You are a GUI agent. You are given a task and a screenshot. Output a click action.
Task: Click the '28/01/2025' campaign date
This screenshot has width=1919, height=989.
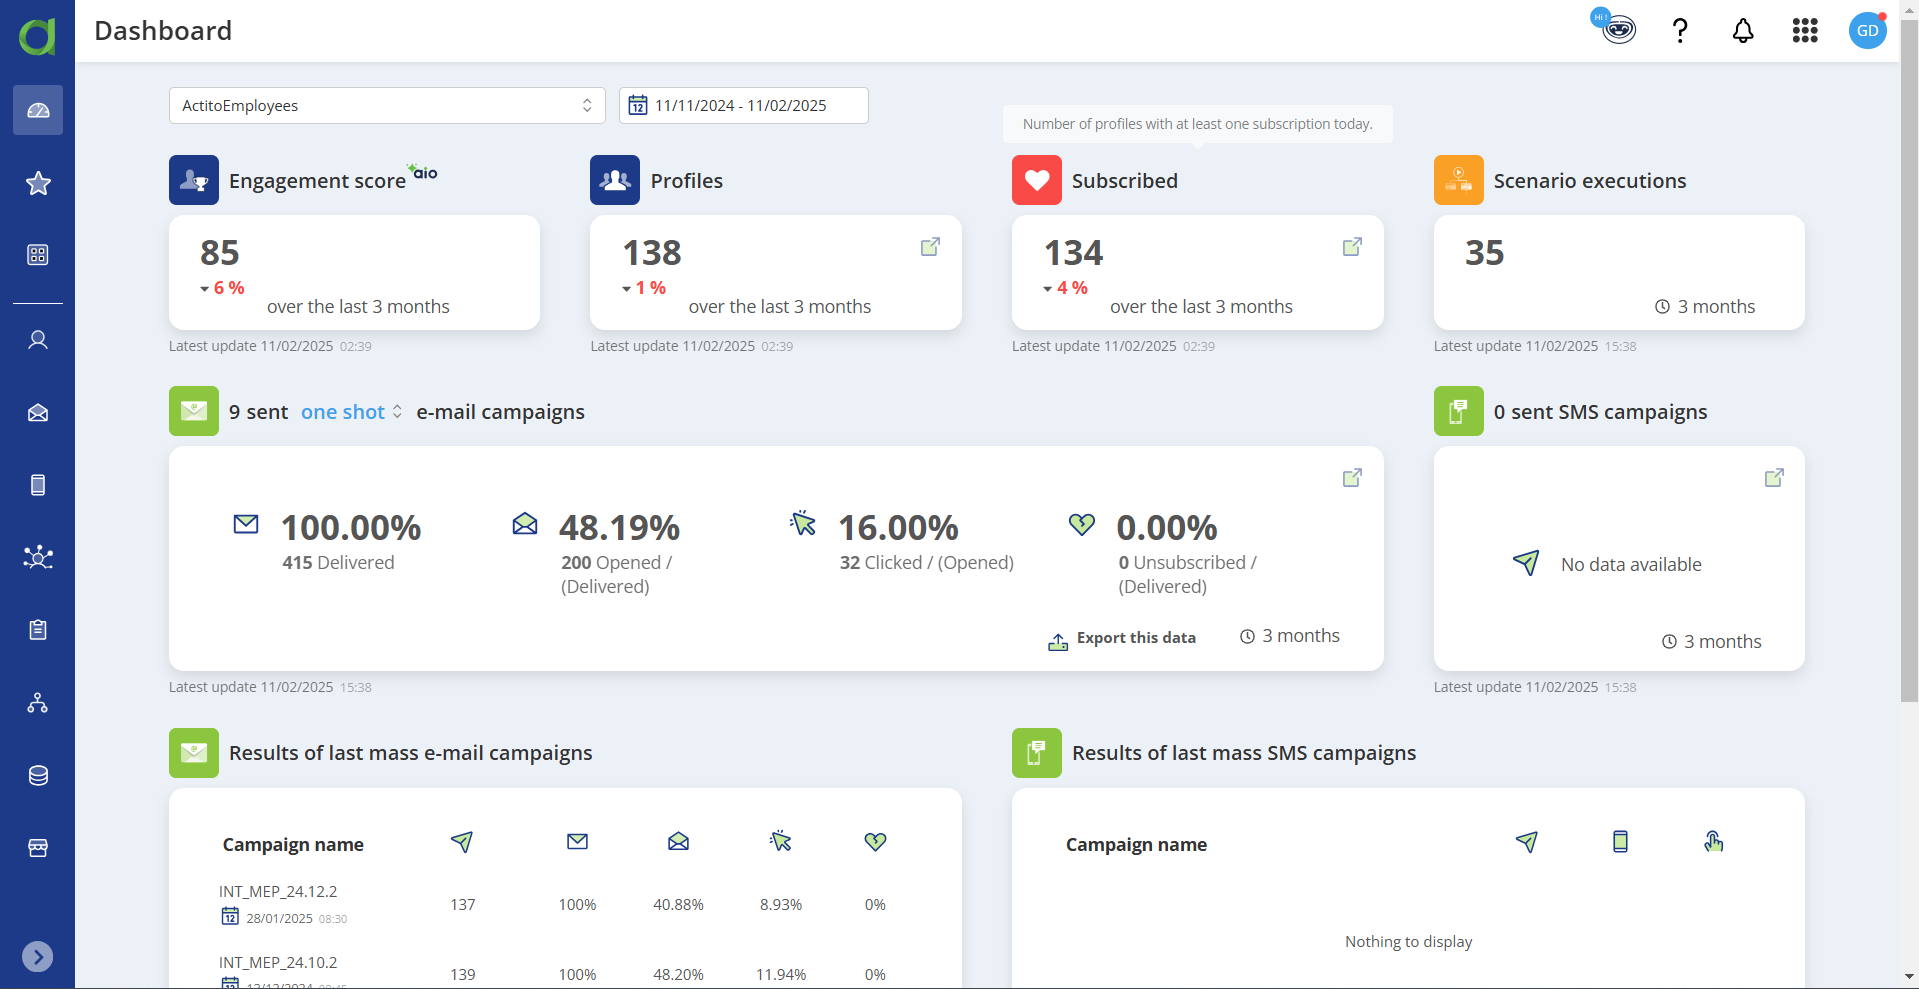pyautogui.click(x=280, y=919)
